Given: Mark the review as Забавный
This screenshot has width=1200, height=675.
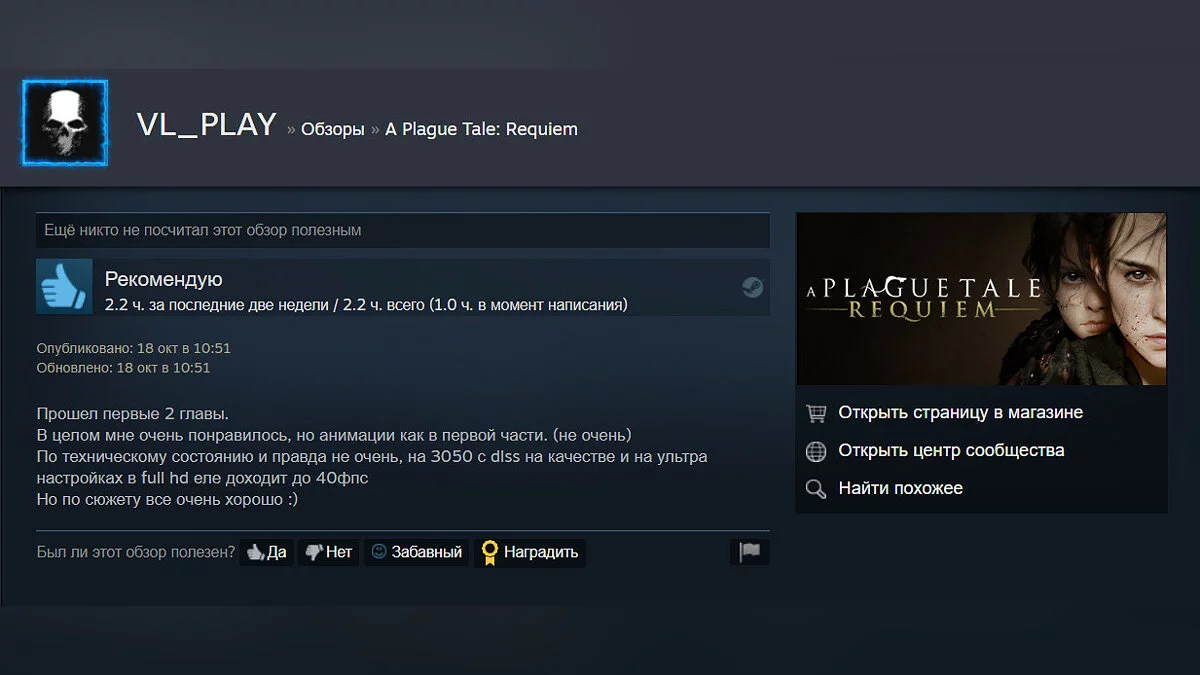Looking at the screenshot, I should click(x=417, y=552).
